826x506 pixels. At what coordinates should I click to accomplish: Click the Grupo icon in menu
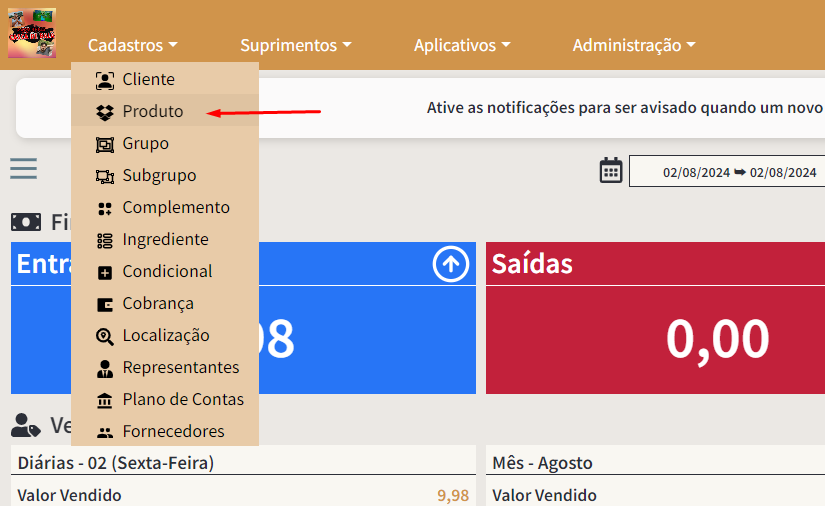pos(105,144)
